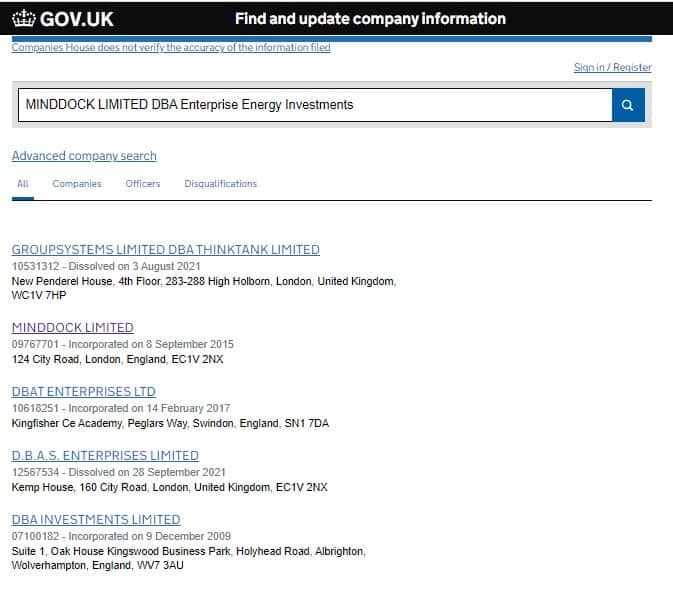The width and height of the screenshot is (673, 589).
Task: Open GROUPSYSTEMS LIMITED DBA THINKTANK LIMITED result
Action: pyautogui.click(x=166, y=249)
